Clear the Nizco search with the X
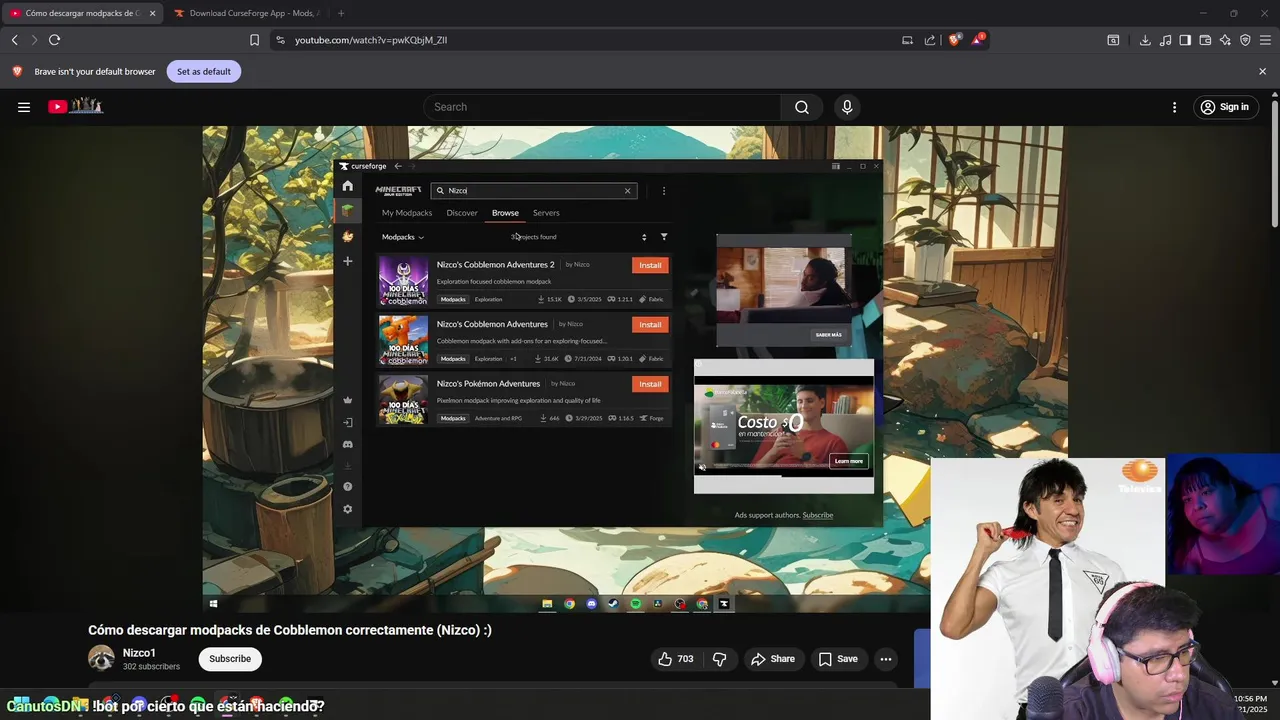The width and height of the screenshot is (1280, 720). [628, 191]
